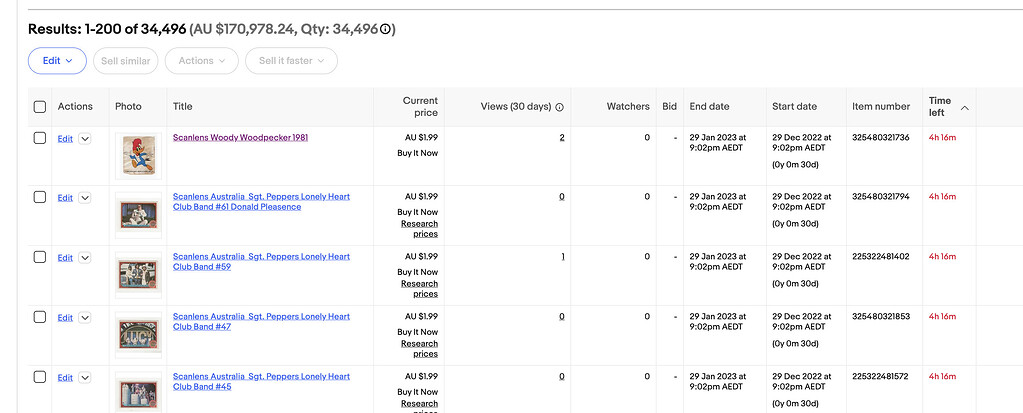
Task: Click Edit link for Sgt. Peppers #59
Action: (x=65, y=258)
